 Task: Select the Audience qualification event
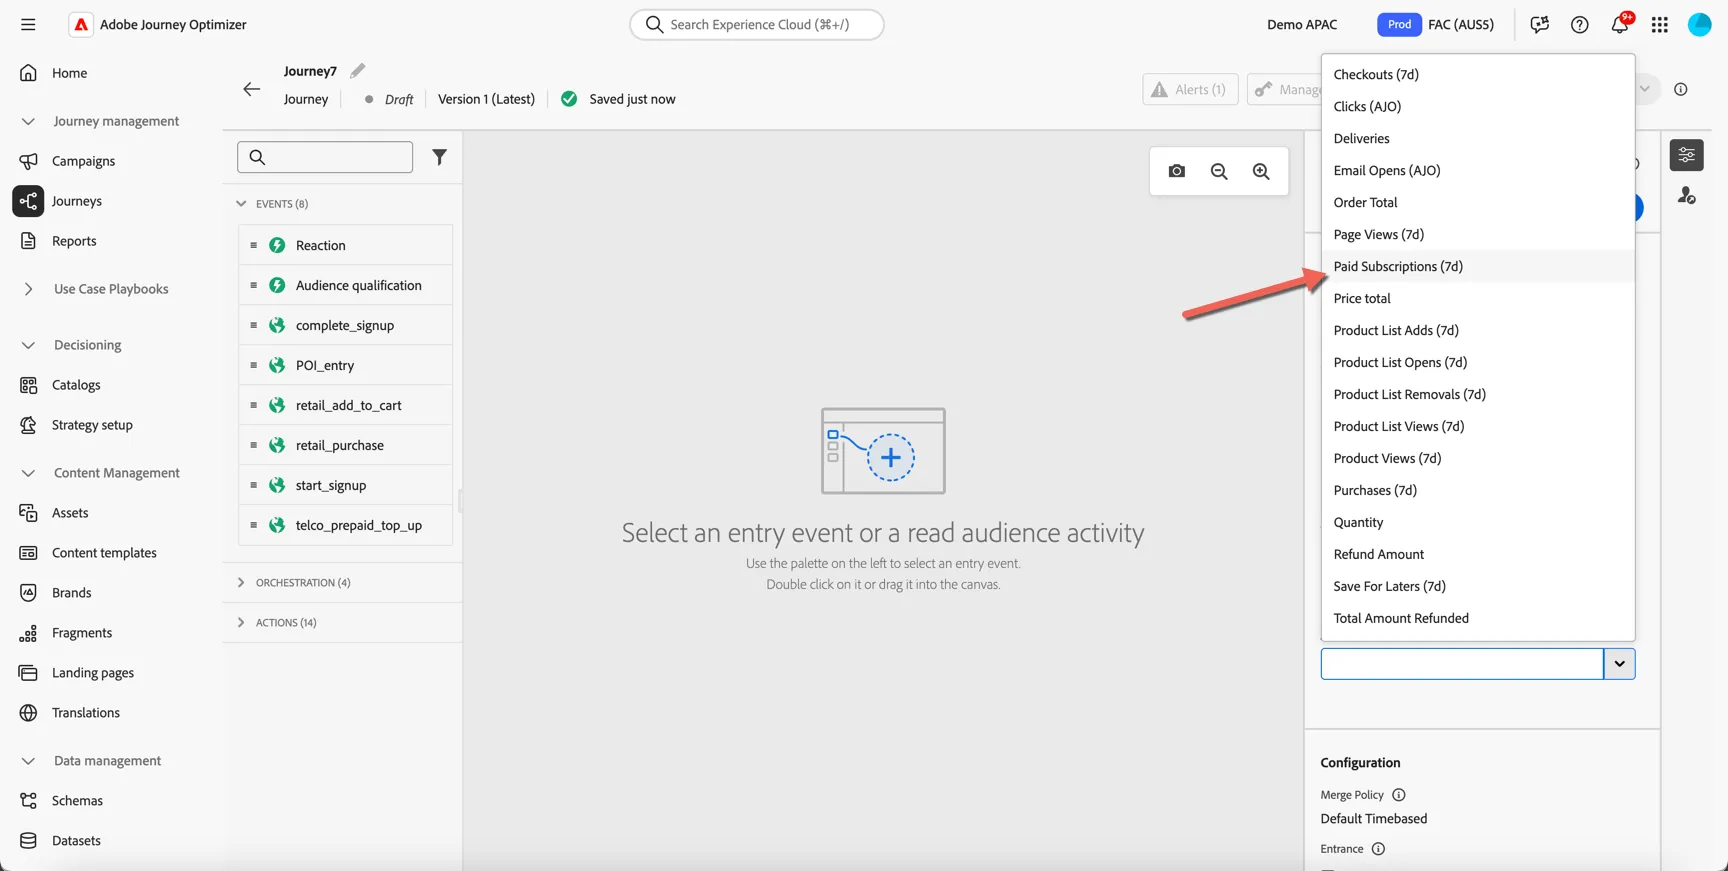point(346,285)
